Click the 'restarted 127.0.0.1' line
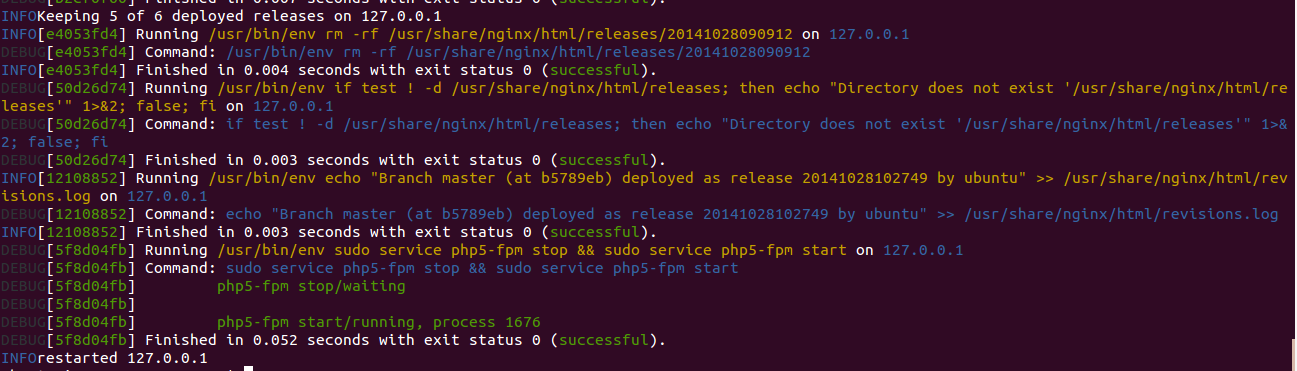 coord(122,358)
